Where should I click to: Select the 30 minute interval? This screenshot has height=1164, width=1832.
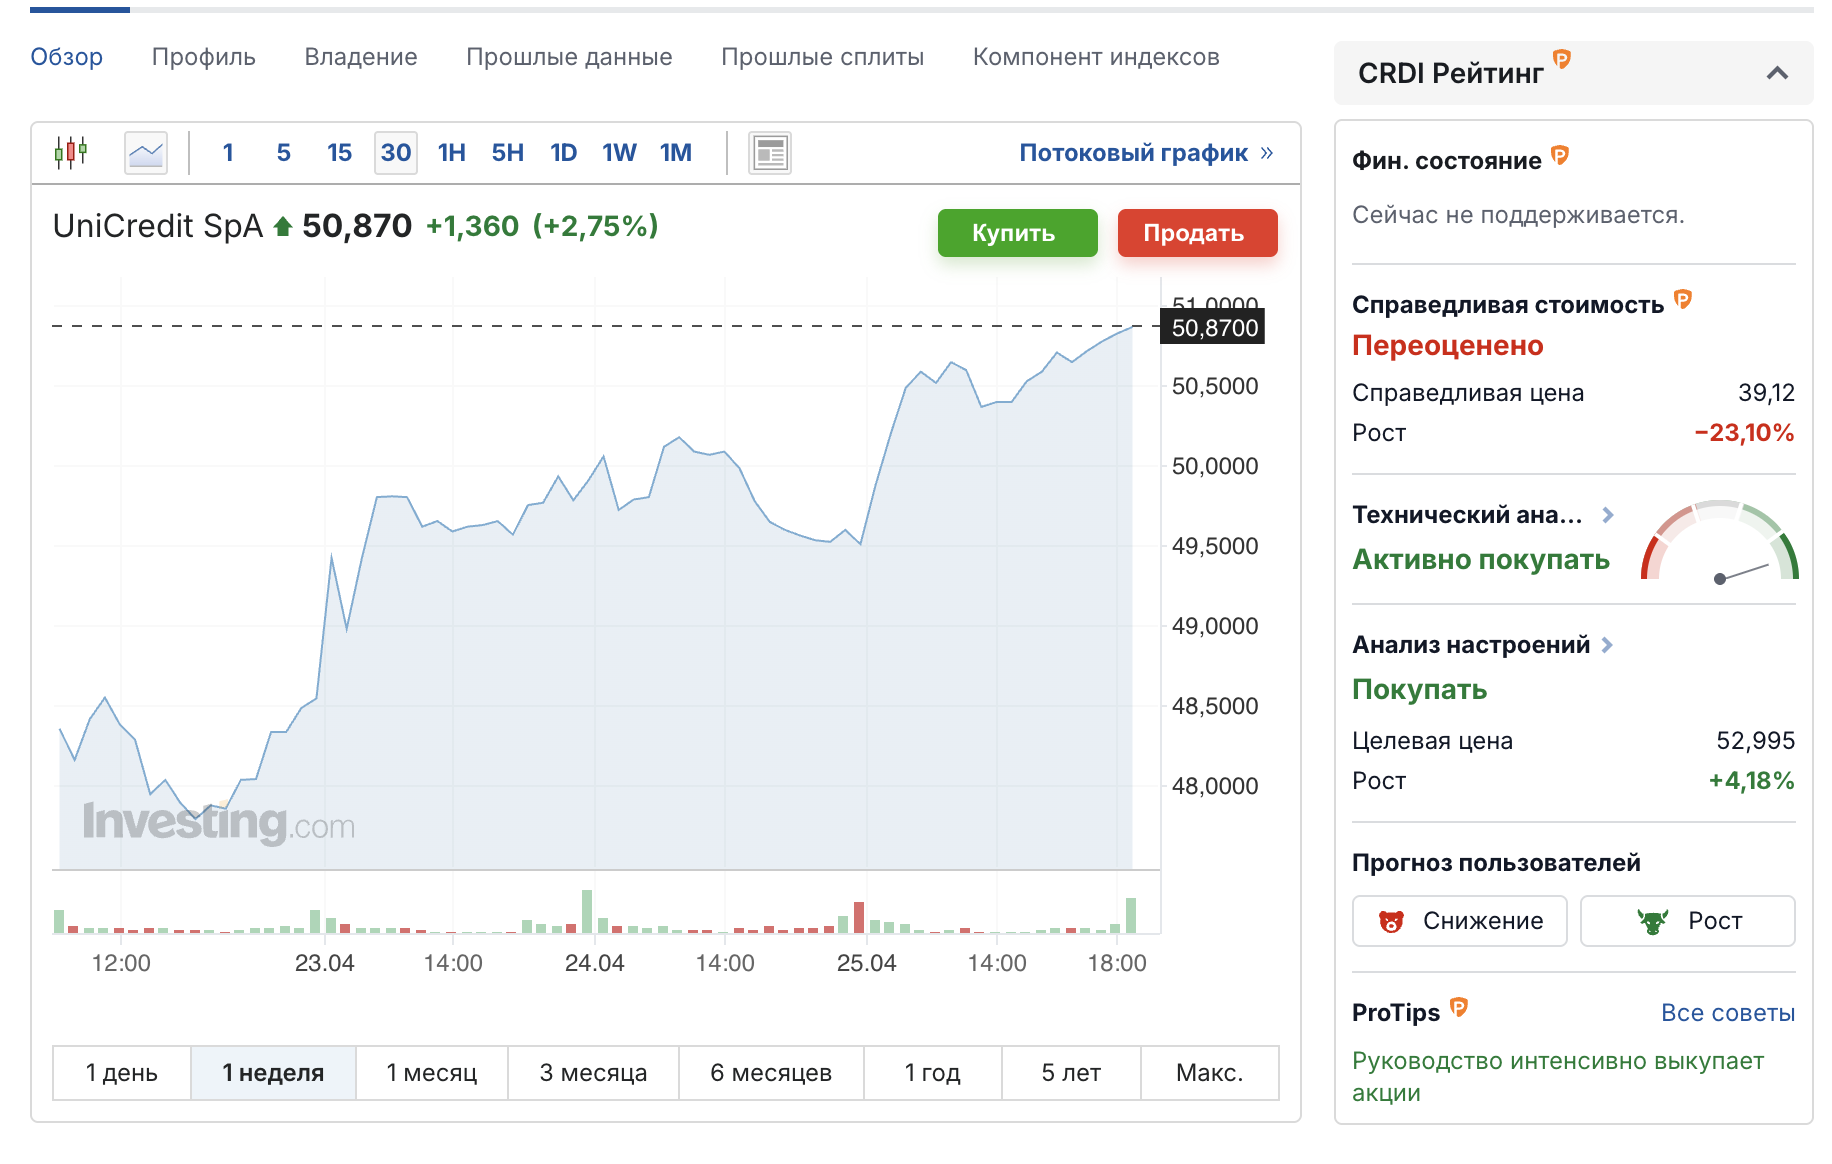396,153
